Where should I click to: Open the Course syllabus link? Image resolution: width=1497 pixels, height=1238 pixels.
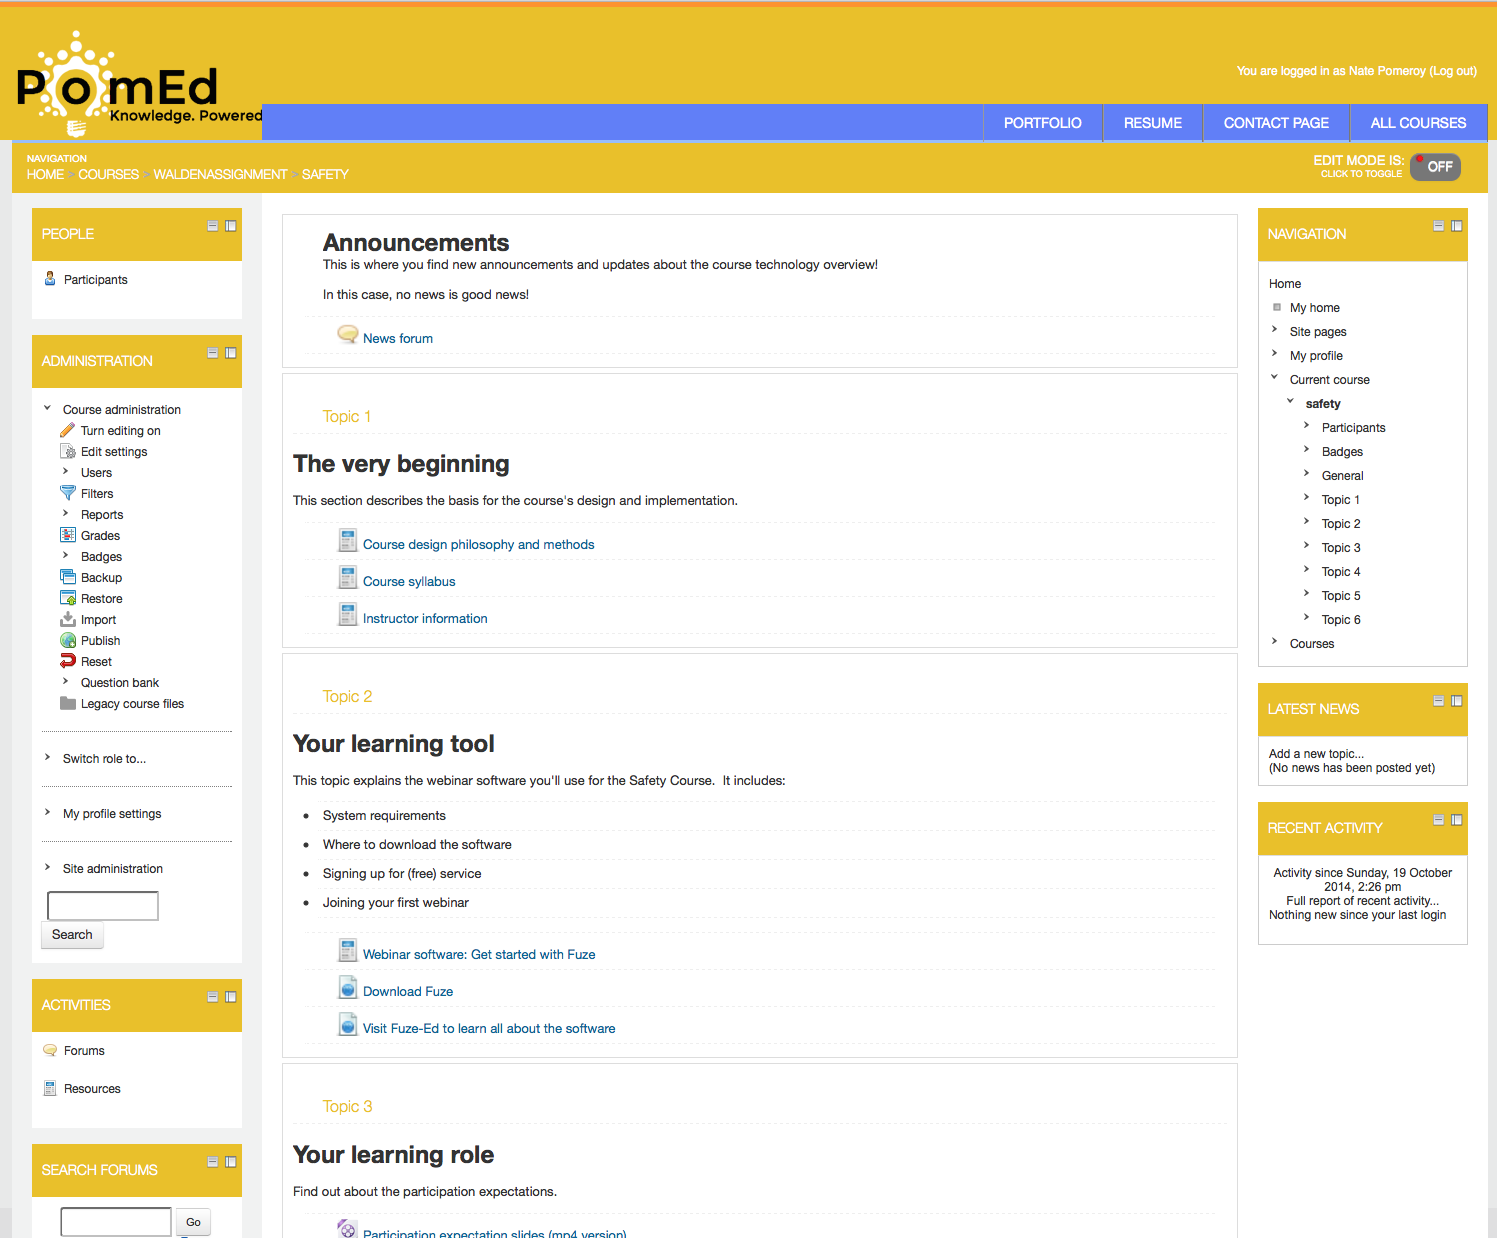[x=408, y=581]
